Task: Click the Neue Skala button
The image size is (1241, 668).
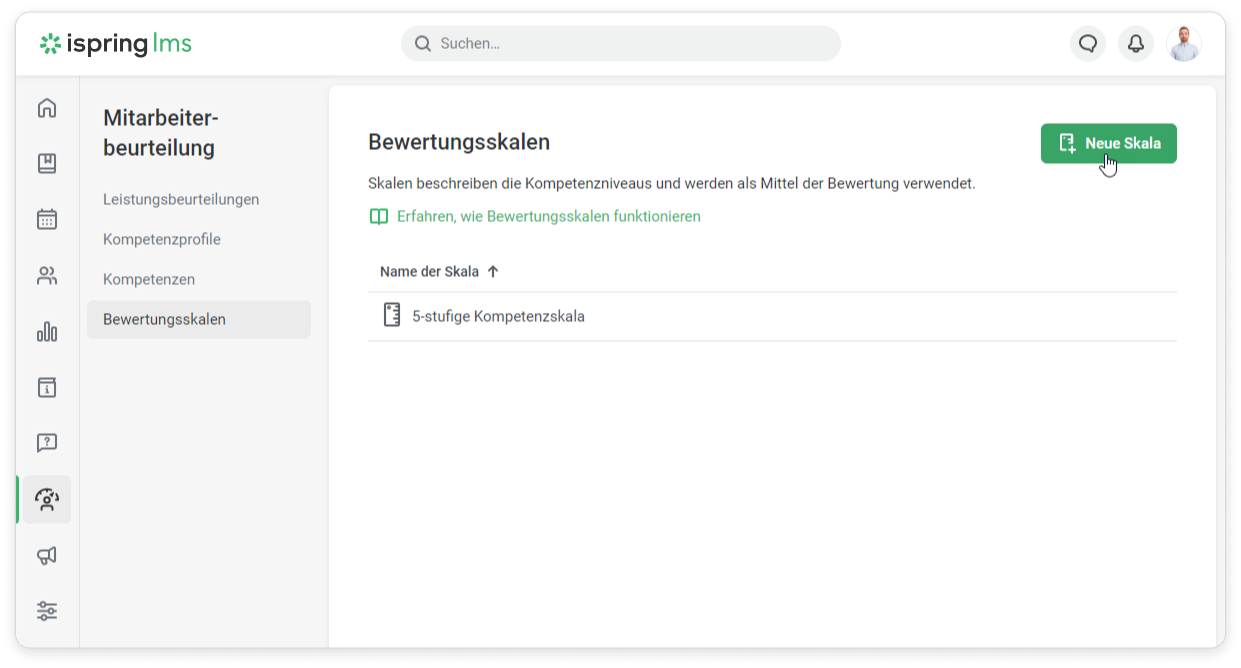Action: coord(1108,144)
